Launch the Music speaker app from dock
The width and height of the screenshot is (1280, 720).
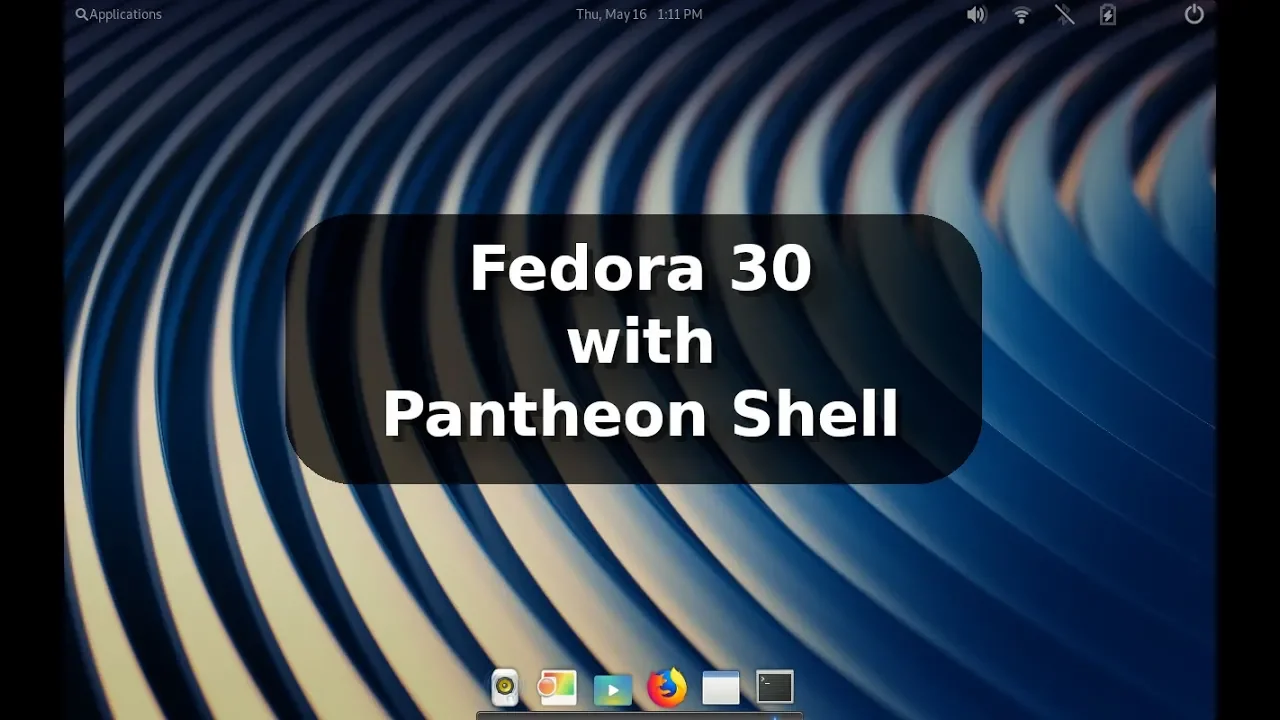click(x=505, y=687)
